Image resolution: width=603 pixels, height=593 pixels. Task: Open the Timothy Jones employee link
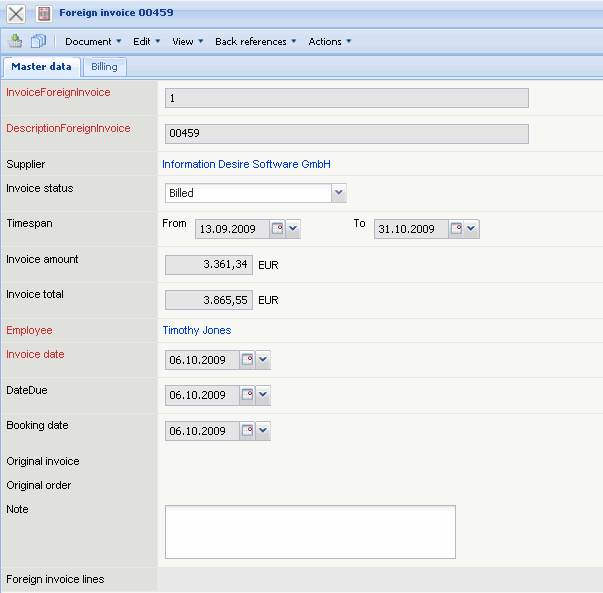[x=197, y=330]
